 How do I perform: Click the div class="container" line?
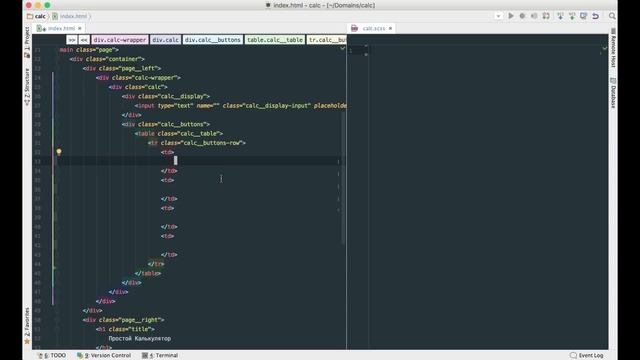pyautogui.click(x=107, y=59)
